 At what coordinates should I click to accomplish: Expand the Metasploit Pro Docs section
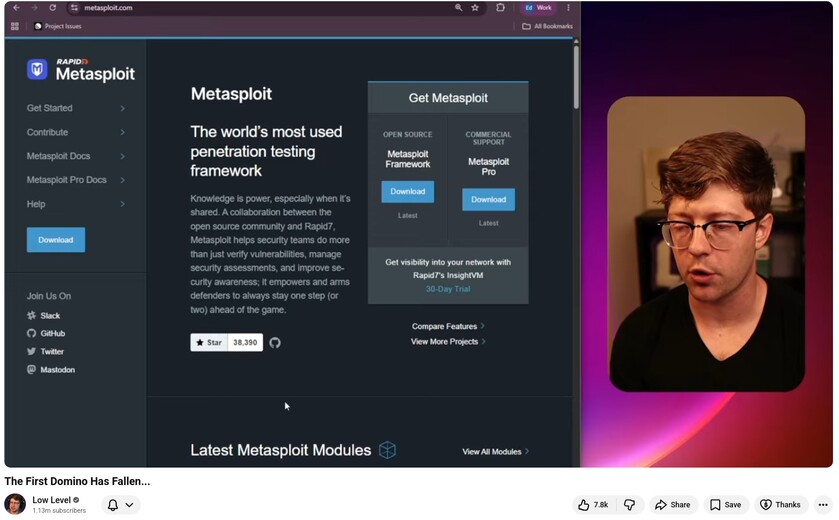point(75,180)
